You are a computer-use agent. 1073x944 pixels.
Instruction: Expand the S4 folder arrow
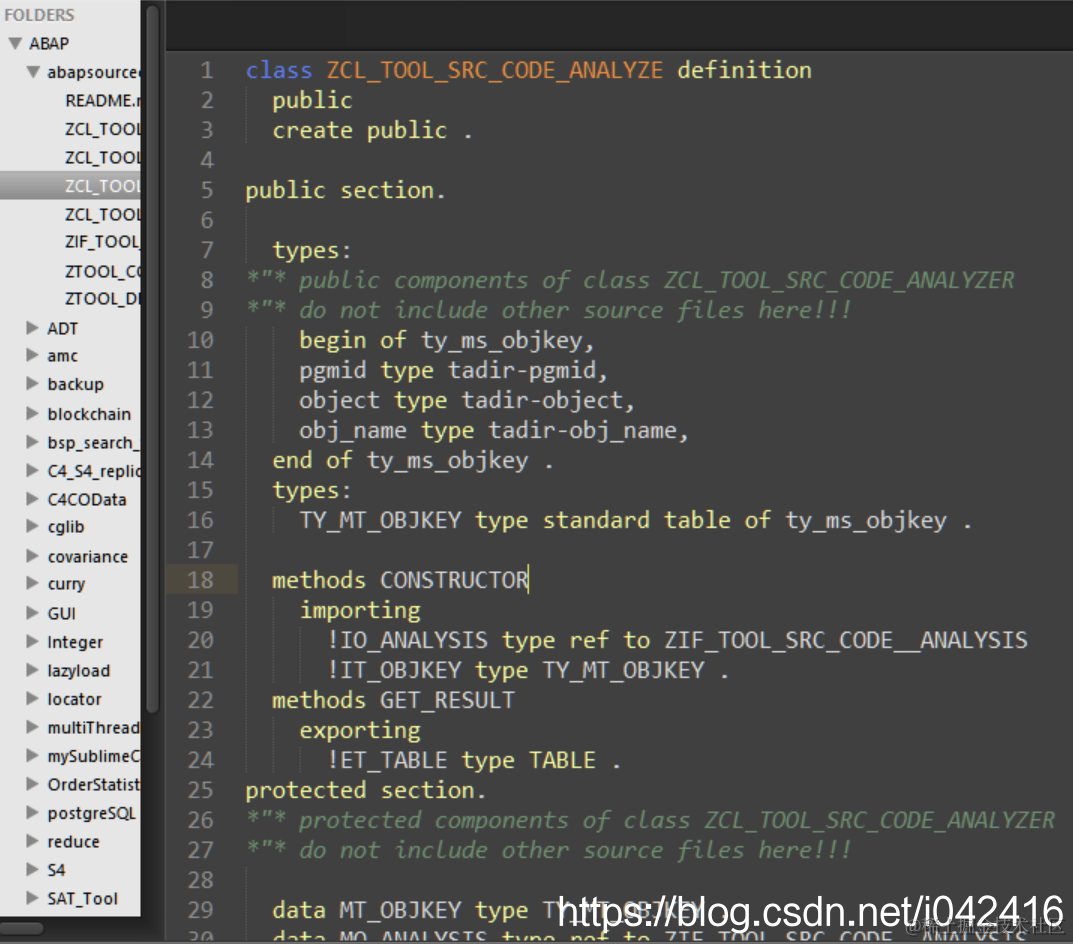point(32,869)
